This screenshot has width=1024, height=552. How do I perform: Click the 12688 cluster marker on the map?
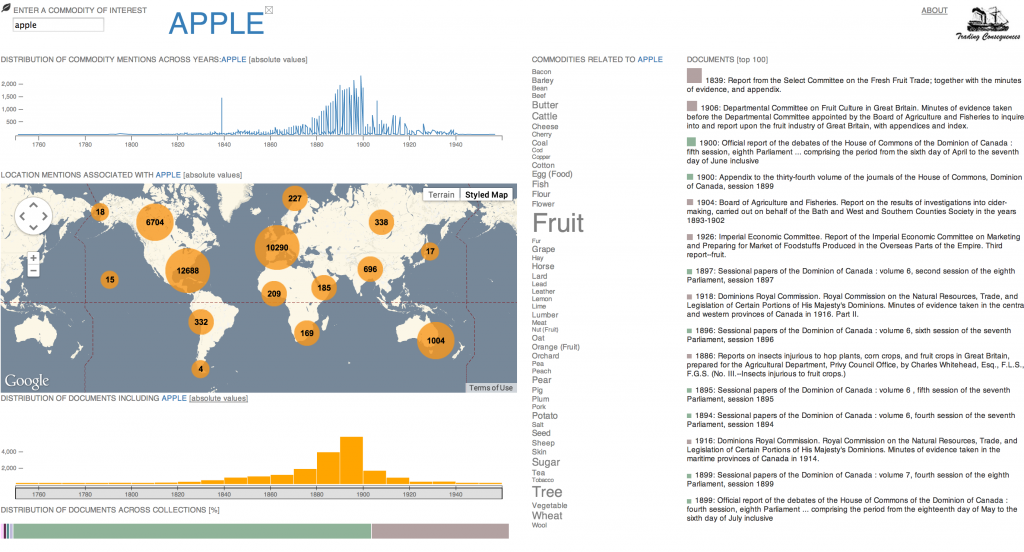[187, 271]
